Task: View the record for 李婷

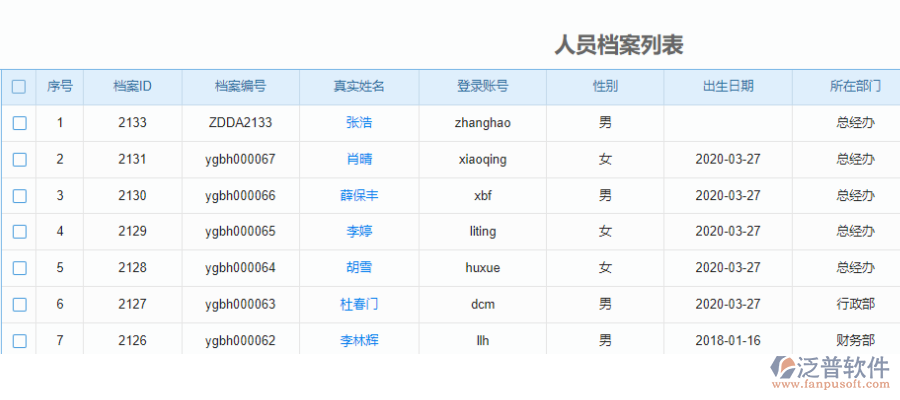Action: pyautogui.click(x=359, y=231)
